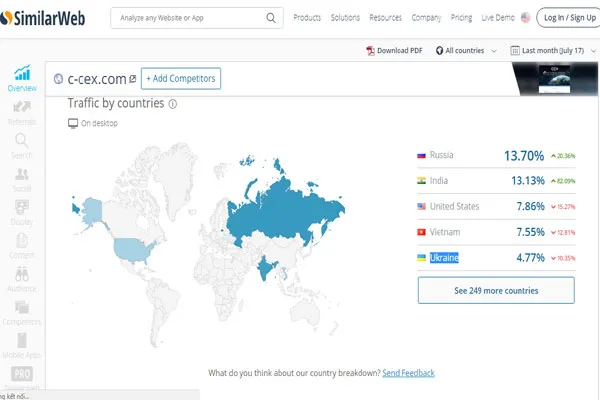This screenshot has height=400, width=600.
Task: Select the Russia country name
Action: pyautogui.click(x=441, y=155)
